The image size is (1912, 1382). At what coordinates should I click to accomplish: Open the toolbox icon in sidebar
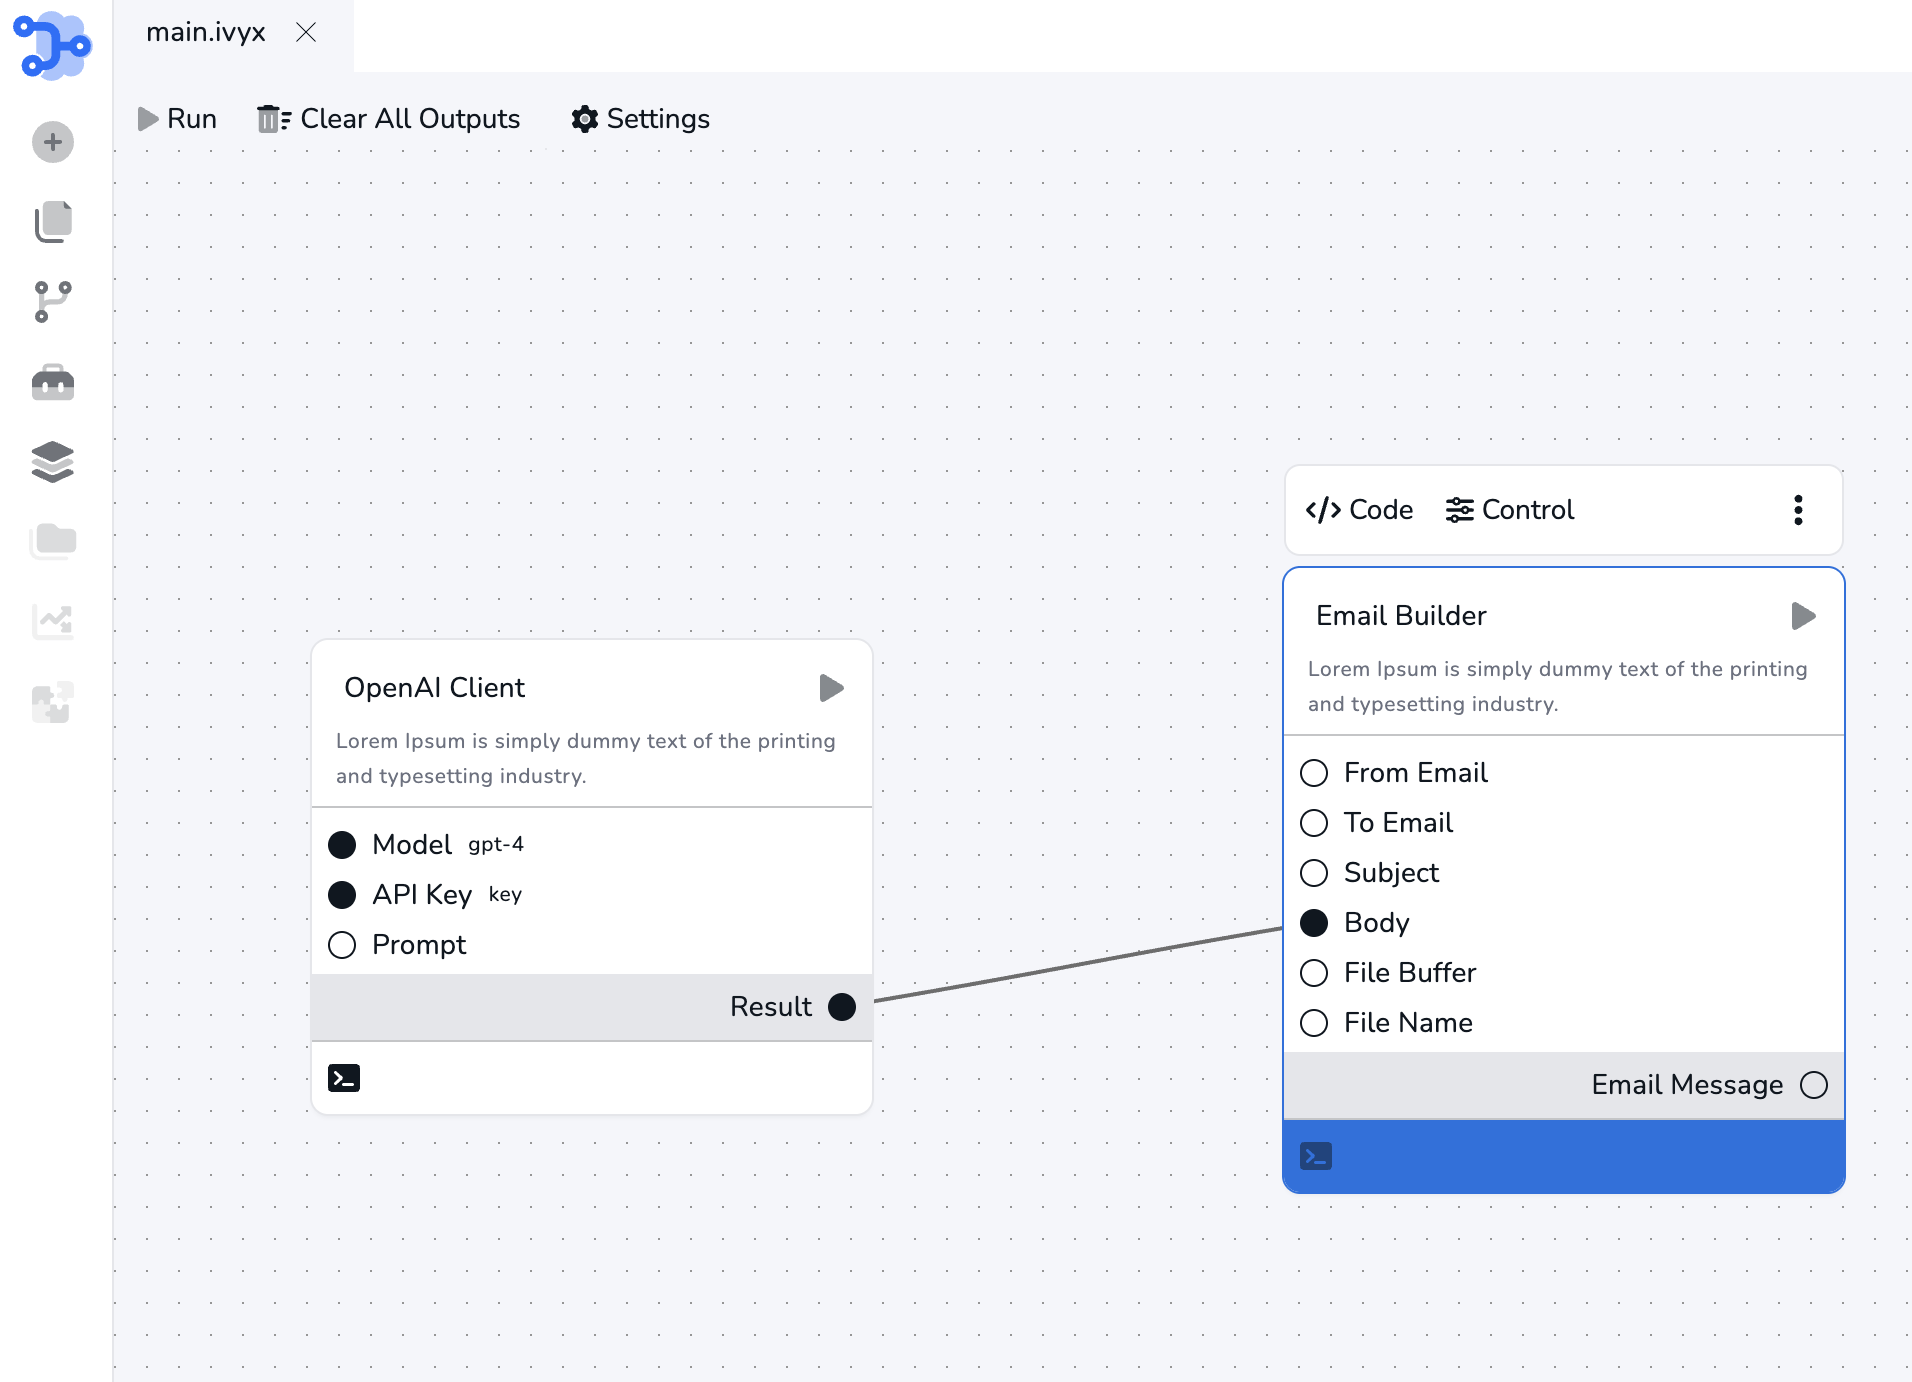coord(53,382)
